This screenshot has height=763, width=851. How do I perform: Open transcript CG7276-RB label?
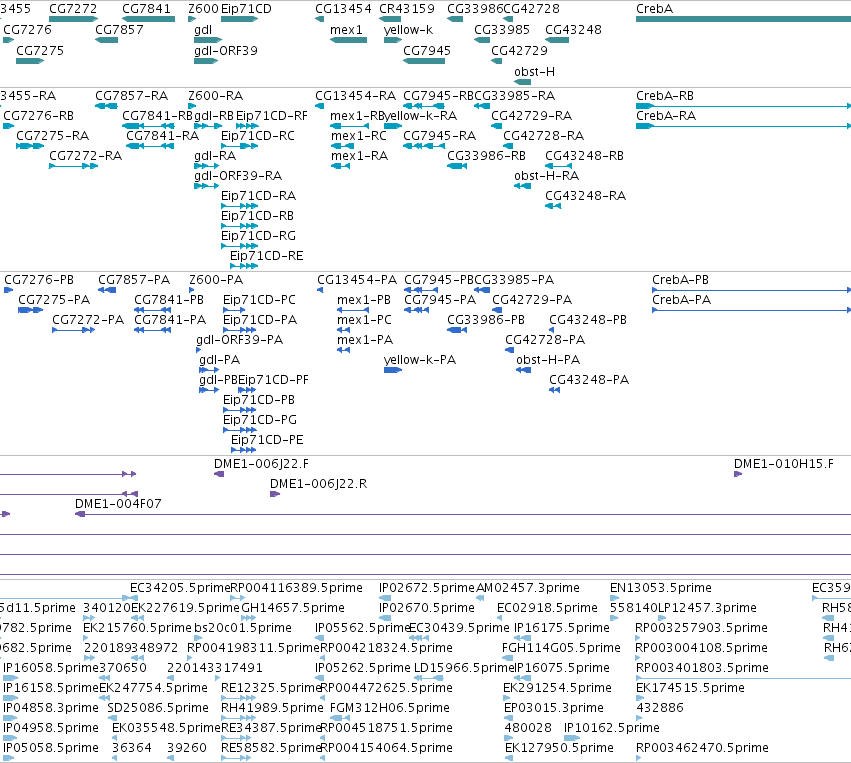click(38, 116)
